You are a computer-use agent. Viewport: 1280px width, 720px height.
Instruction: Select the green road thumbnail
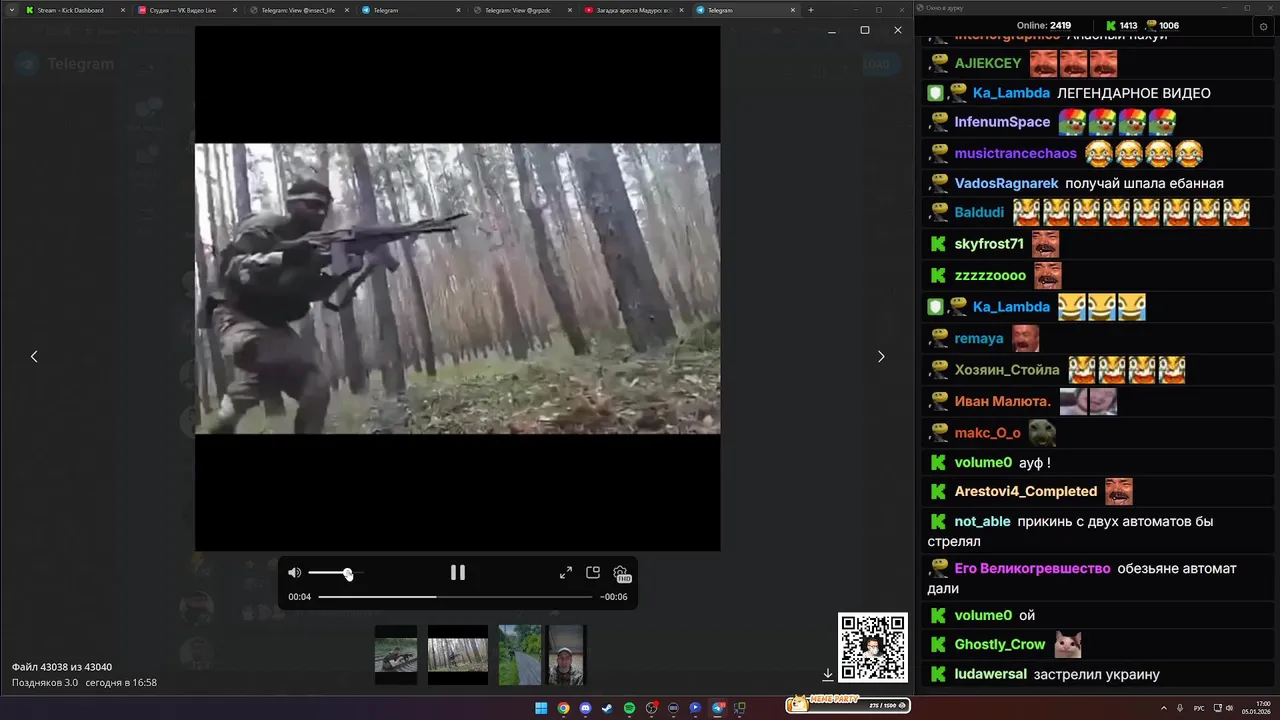coord(520,655)
